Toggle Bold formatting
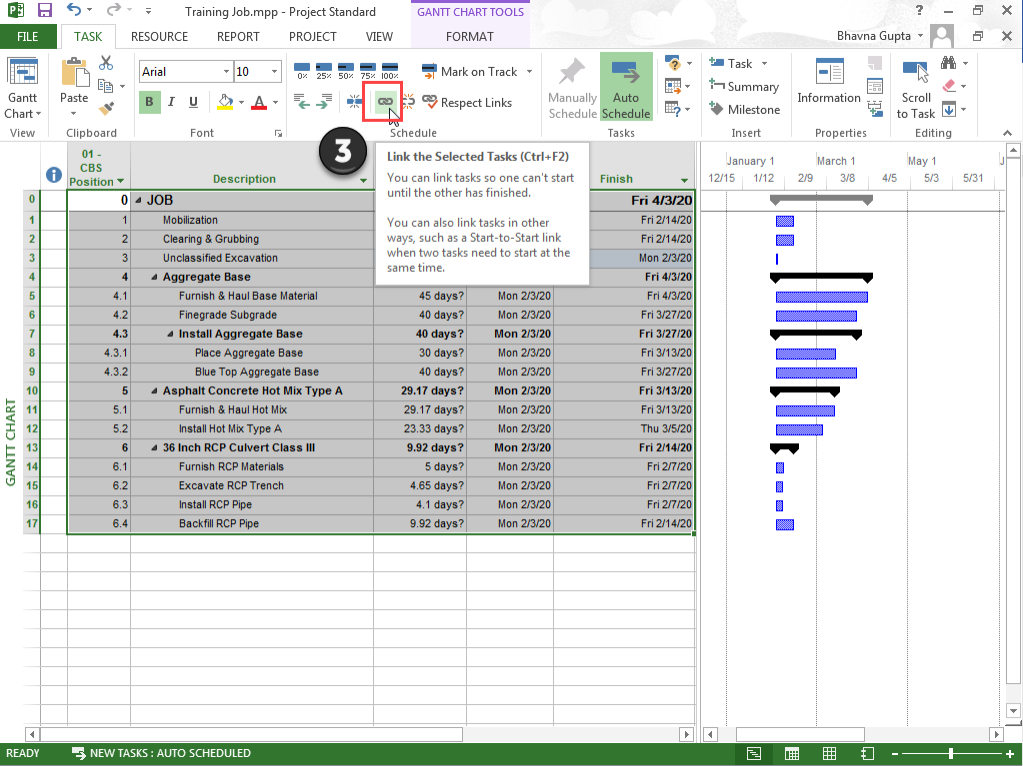Image resolution: width=1023 pixels, height=766 pixels. pos(150,102)
